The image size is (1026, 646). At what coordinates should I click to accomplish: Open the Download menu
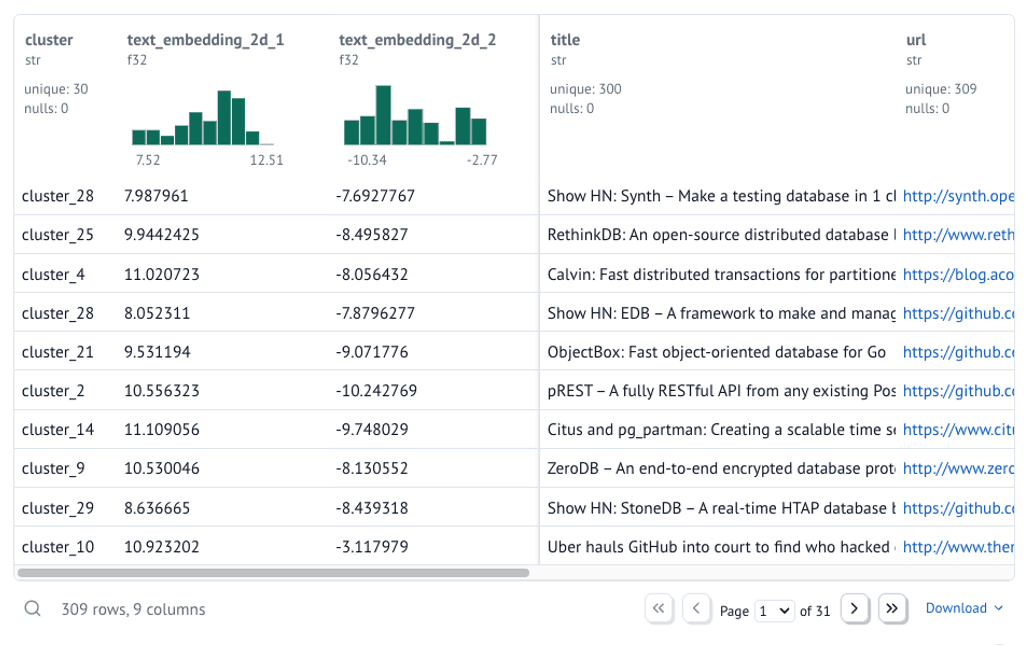tap(964, 609)
